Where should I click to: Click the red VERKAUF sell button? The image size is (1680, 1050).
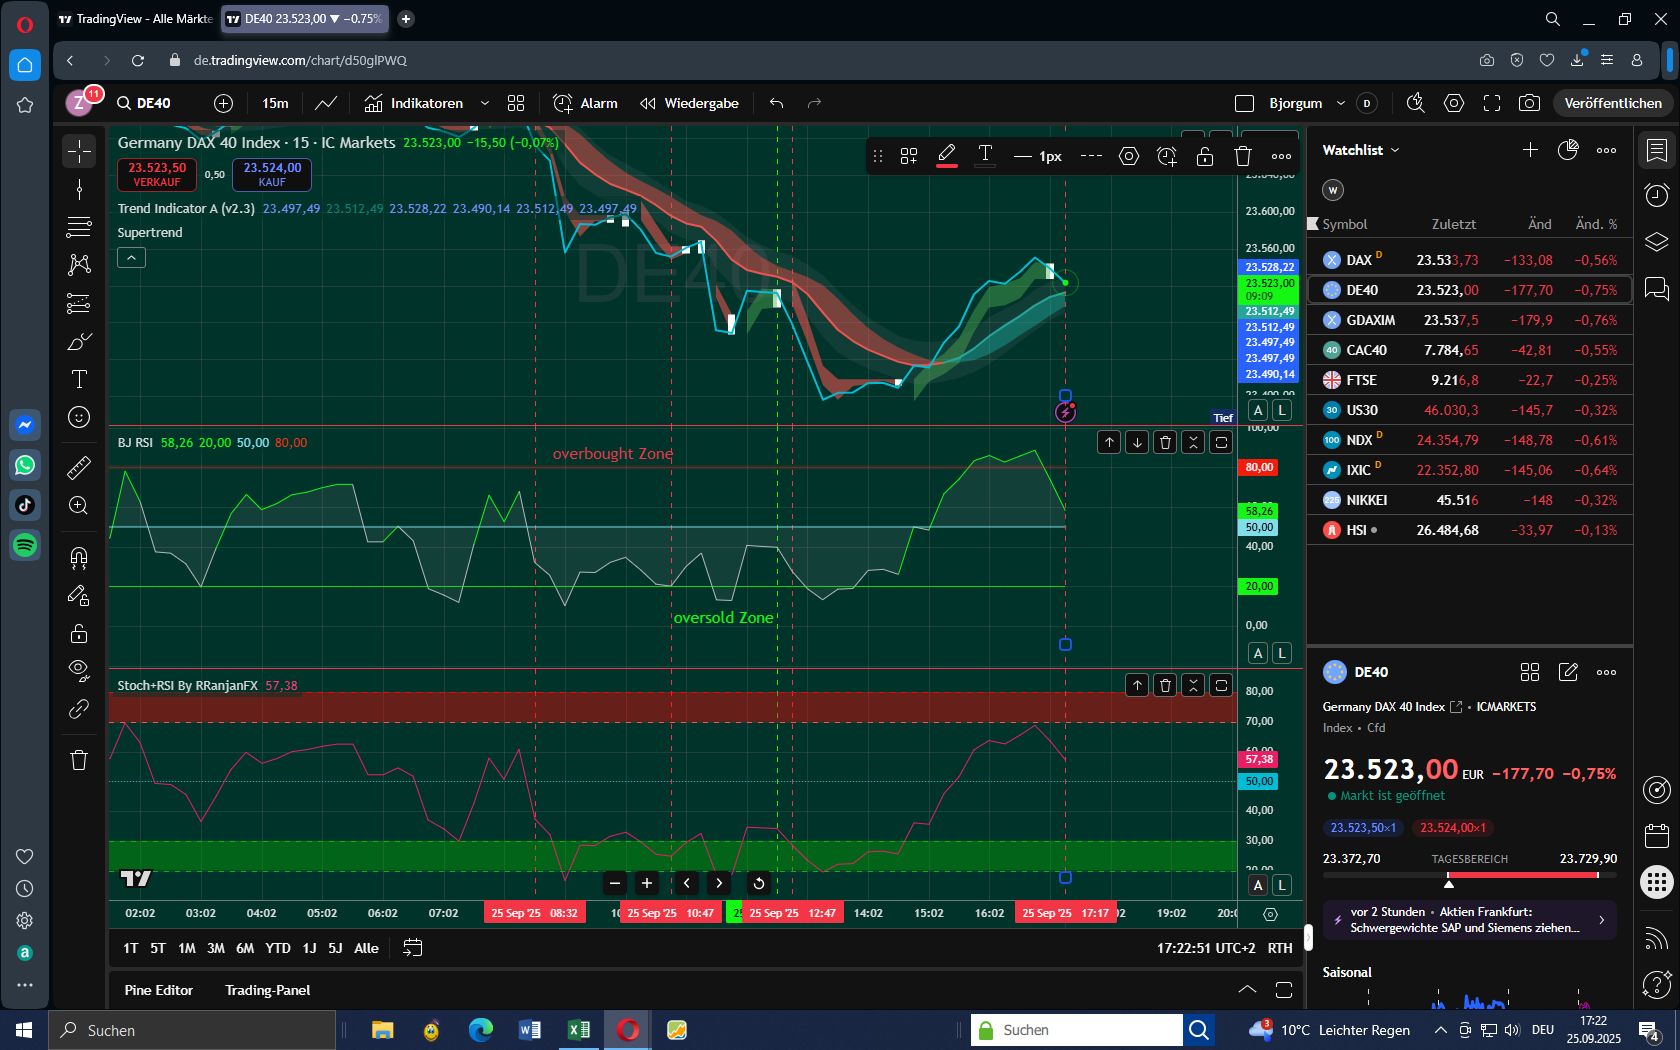pyautogui.click(x=157, y=174)
